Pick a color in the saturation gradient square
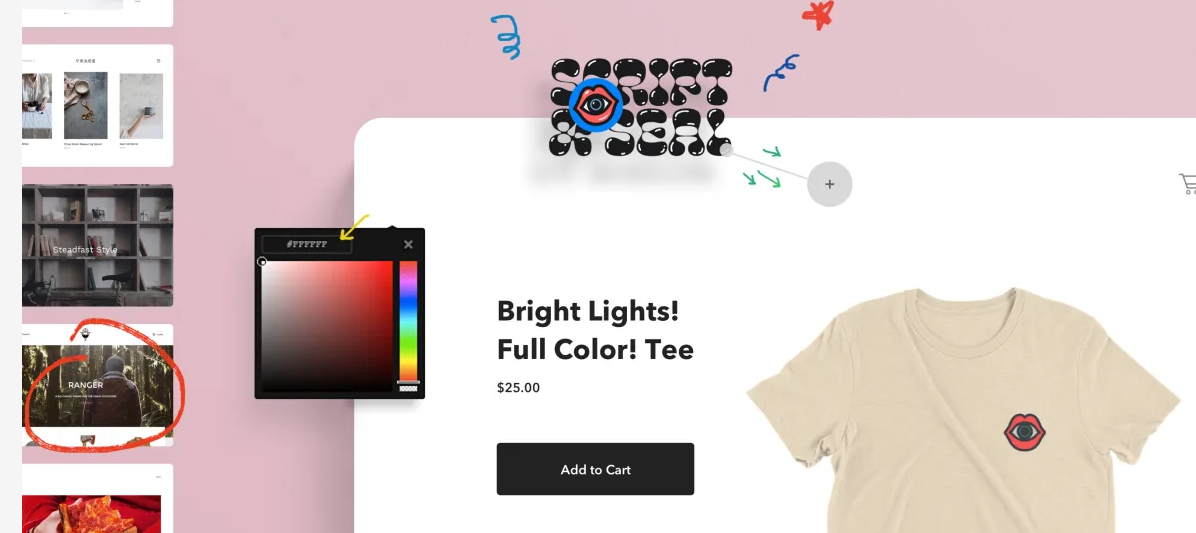1196x533 pixels. click(327, 326)
